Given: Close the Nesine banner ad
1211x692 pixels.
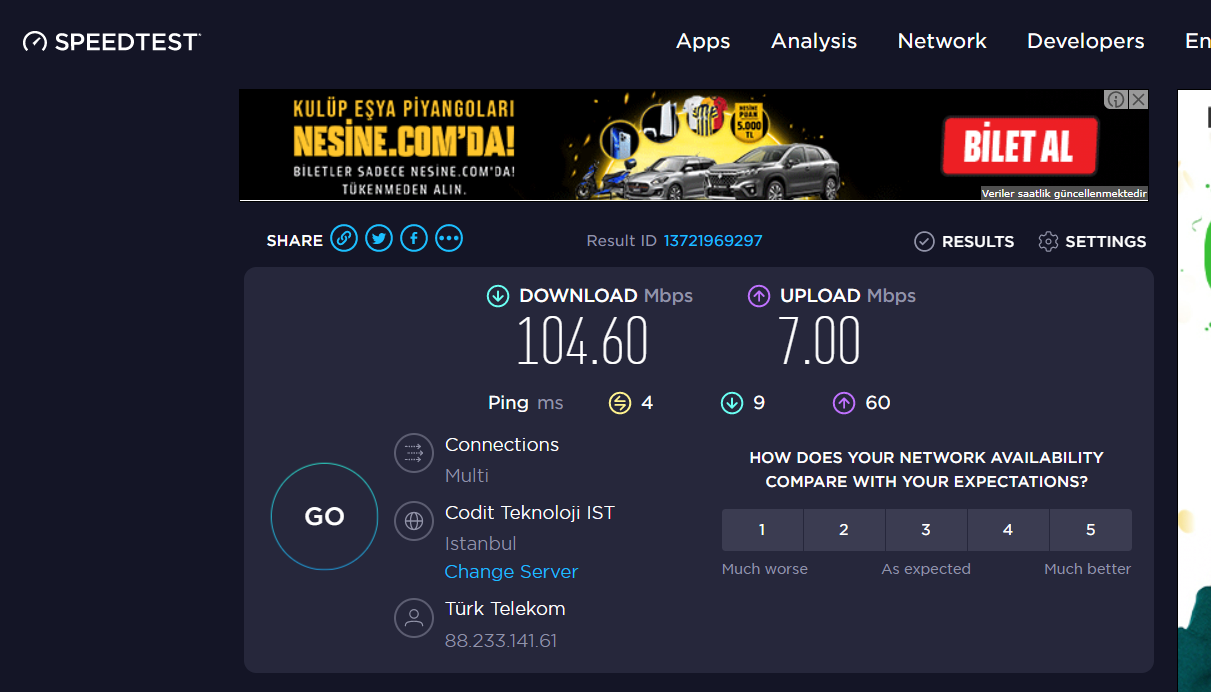Looking at the screenshot, I should pyautogui.click(x=1138, y=99).
